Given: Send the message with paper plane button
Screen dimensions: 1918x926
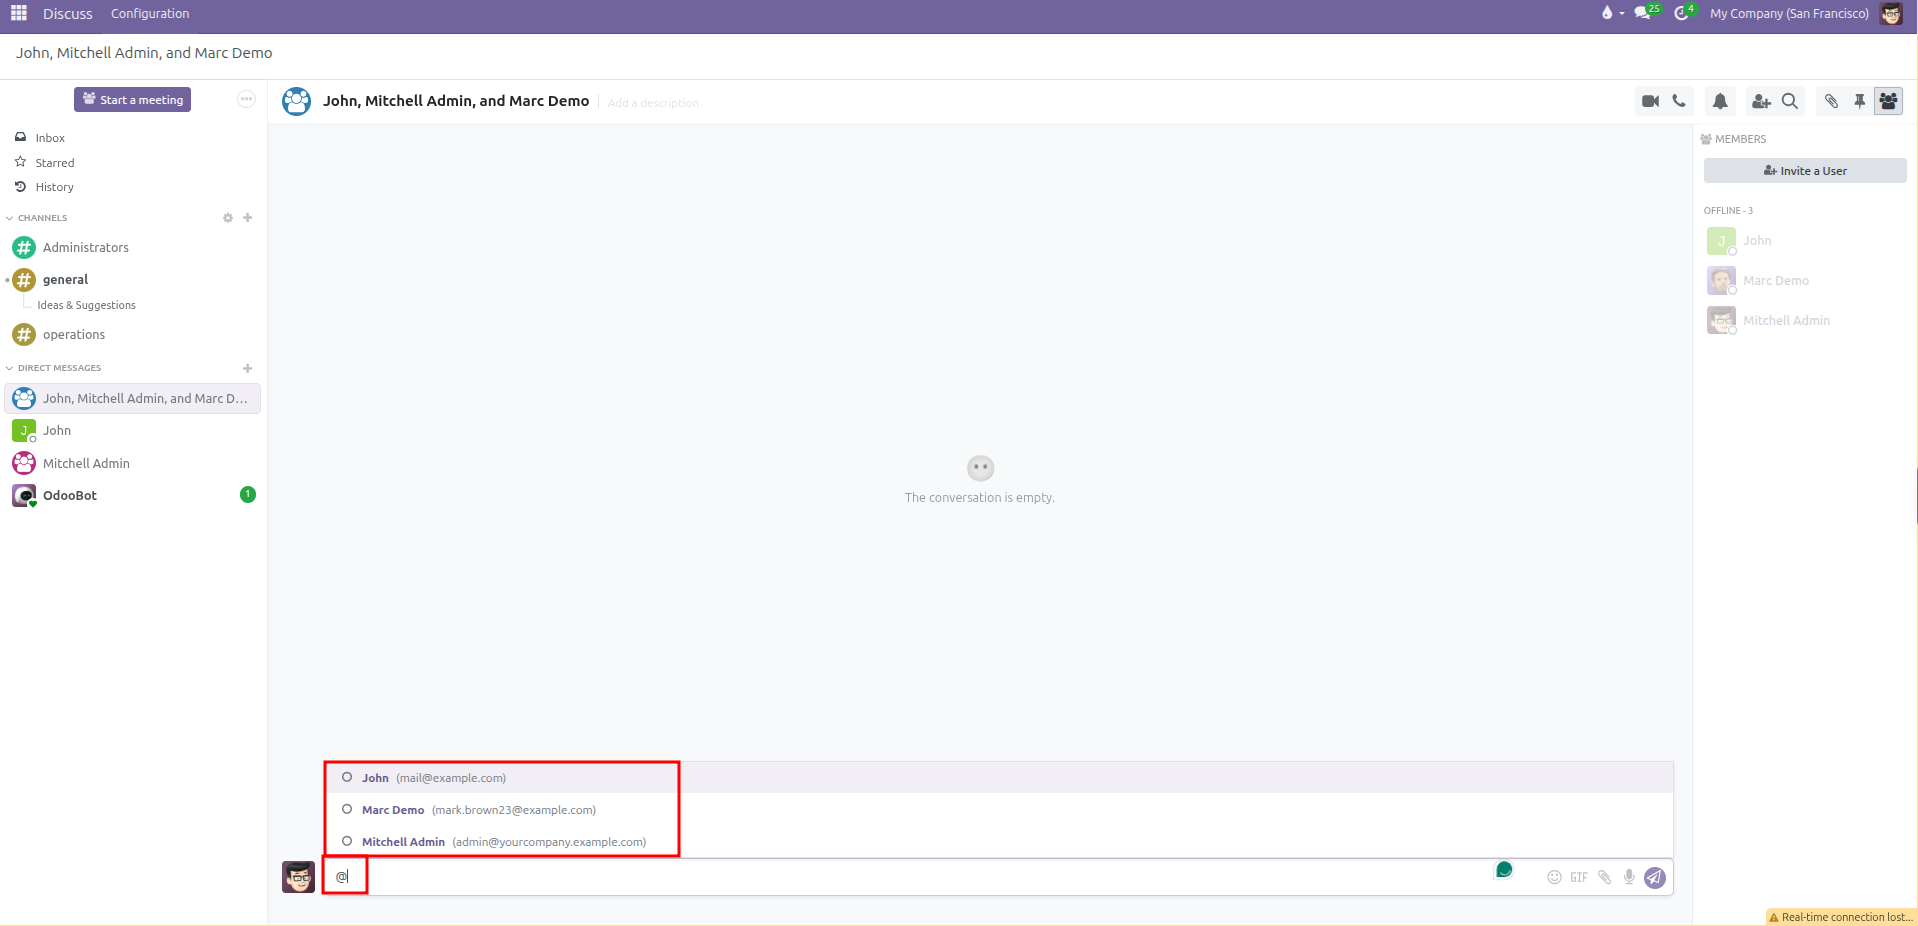Looking at the screenshot, I should [x=1655, y=877].
